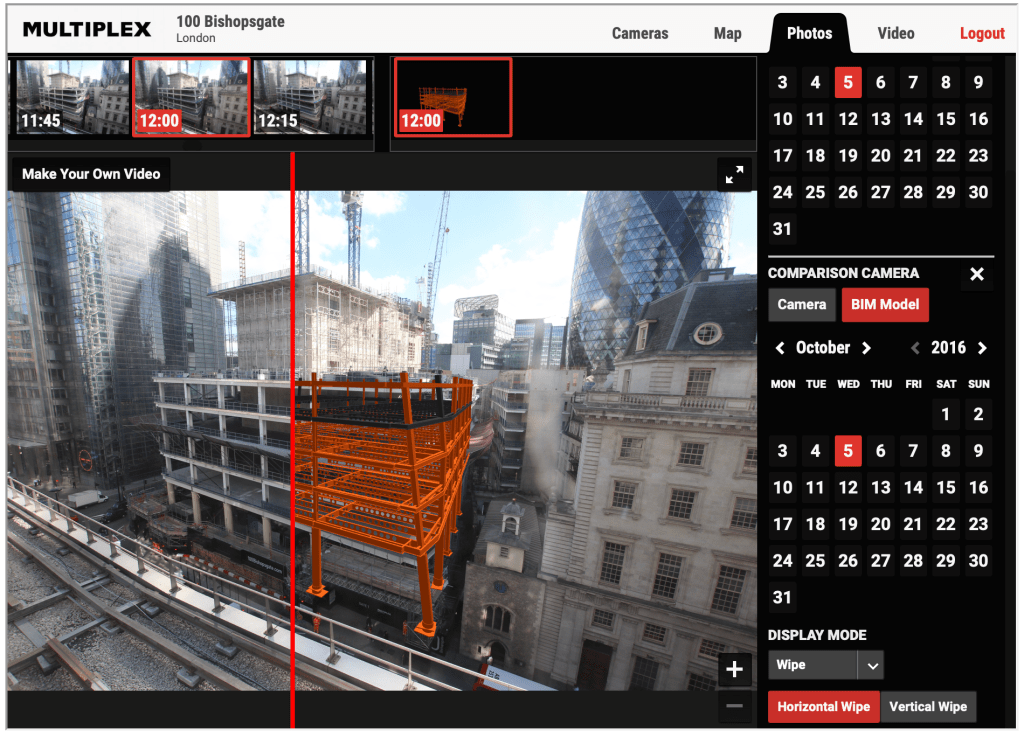Go back to the year before 2016
This screenshot has width=1024, height=737.
[915, 348]
